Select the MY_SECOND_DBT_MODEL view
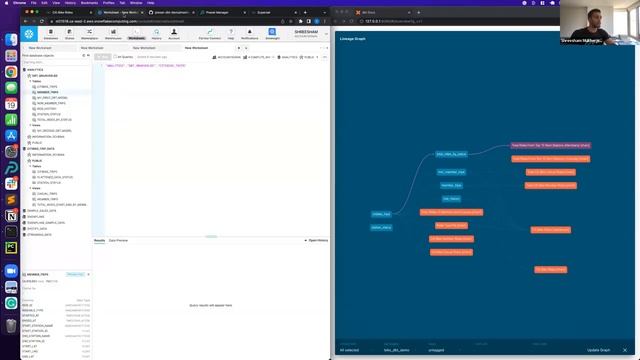 click(x=54, y=131)
